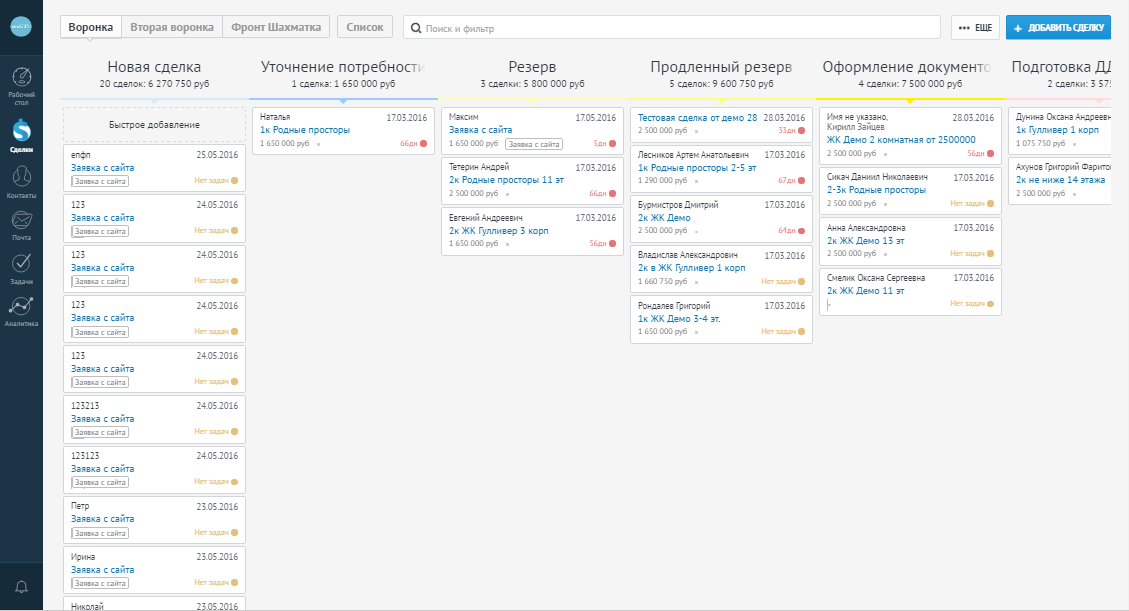The width and height of the screenshot is (1129, 611).
Task: Open the deal 2к ЖК Демо
Action: pyautogui.click(x=664, y=217)
